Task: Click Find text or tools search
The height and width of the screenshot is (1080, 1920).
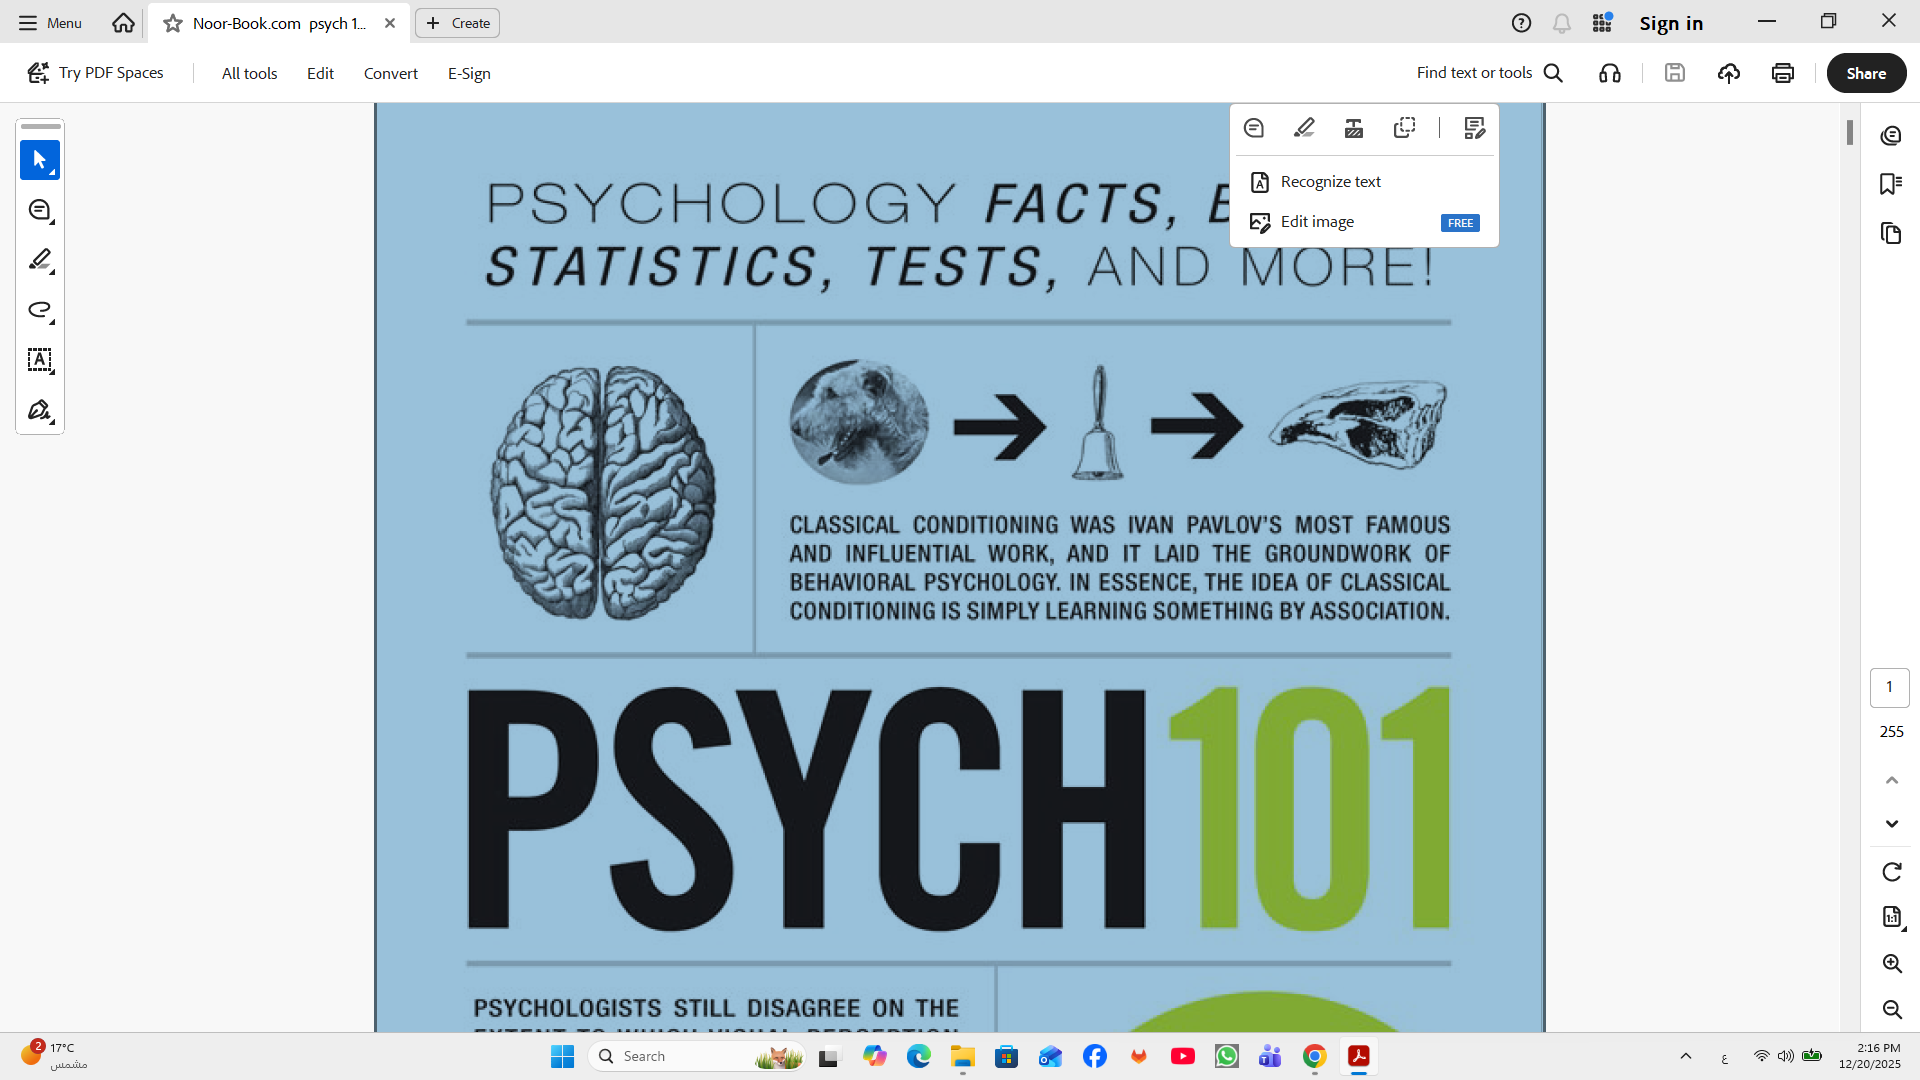Action: [x=1489, y=73]
